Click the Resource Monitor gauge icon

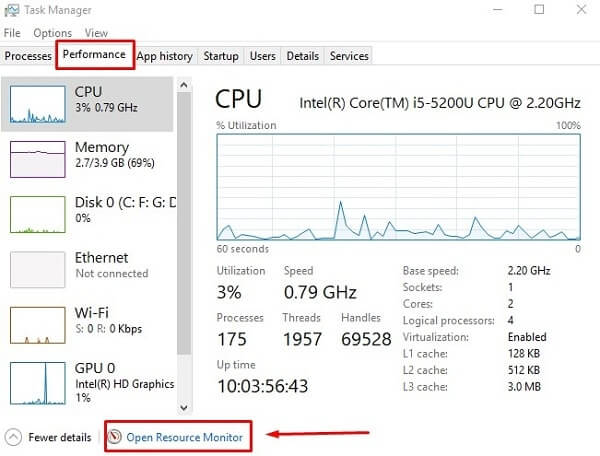(x=115, y=437)
